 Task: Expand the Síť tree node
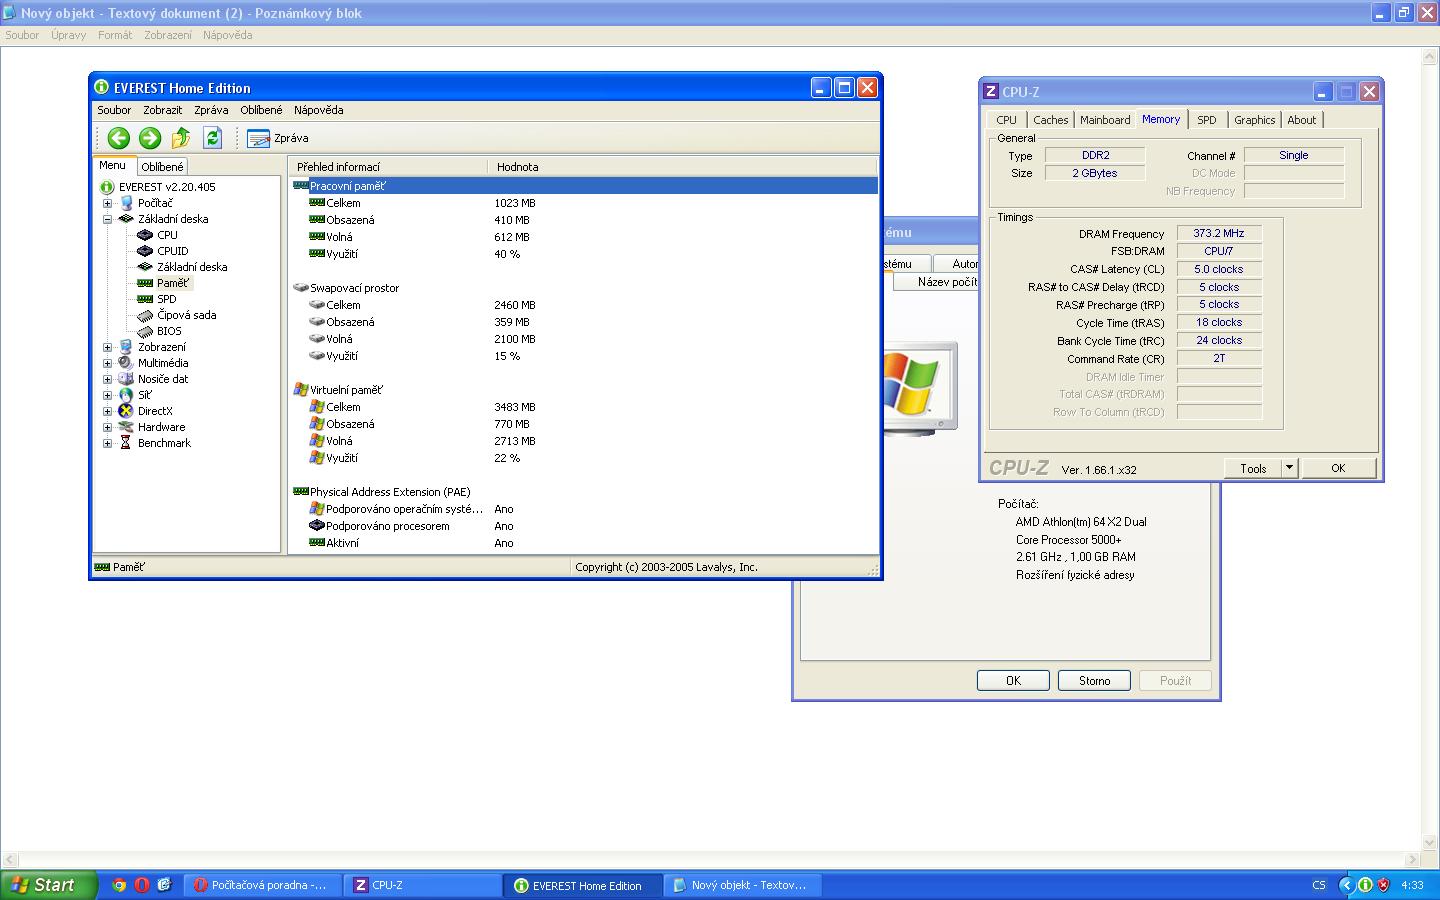[x=107, y=395]
